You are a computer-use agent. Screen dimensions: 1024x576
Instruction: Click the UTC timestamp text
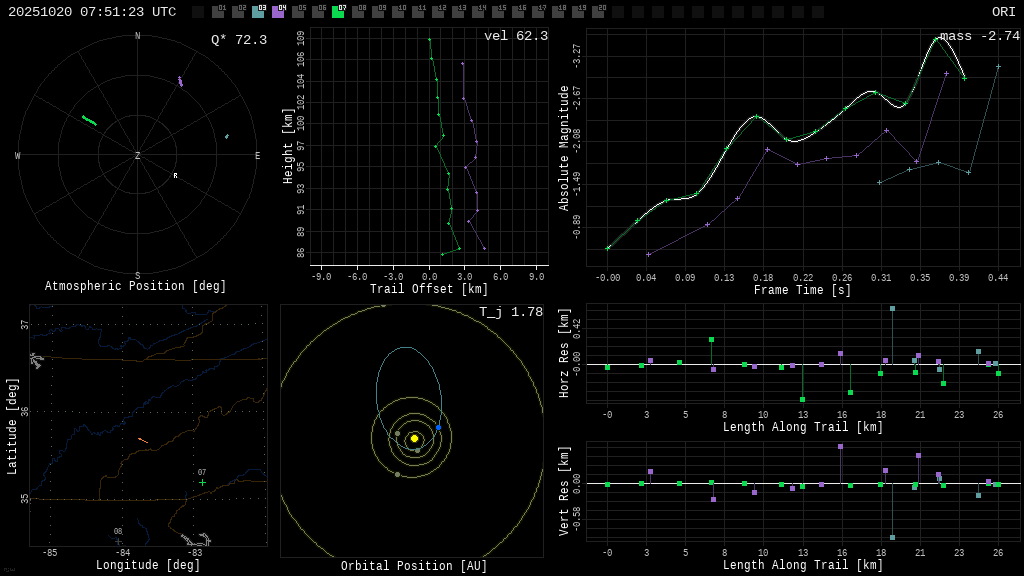[x=92, y=12]
